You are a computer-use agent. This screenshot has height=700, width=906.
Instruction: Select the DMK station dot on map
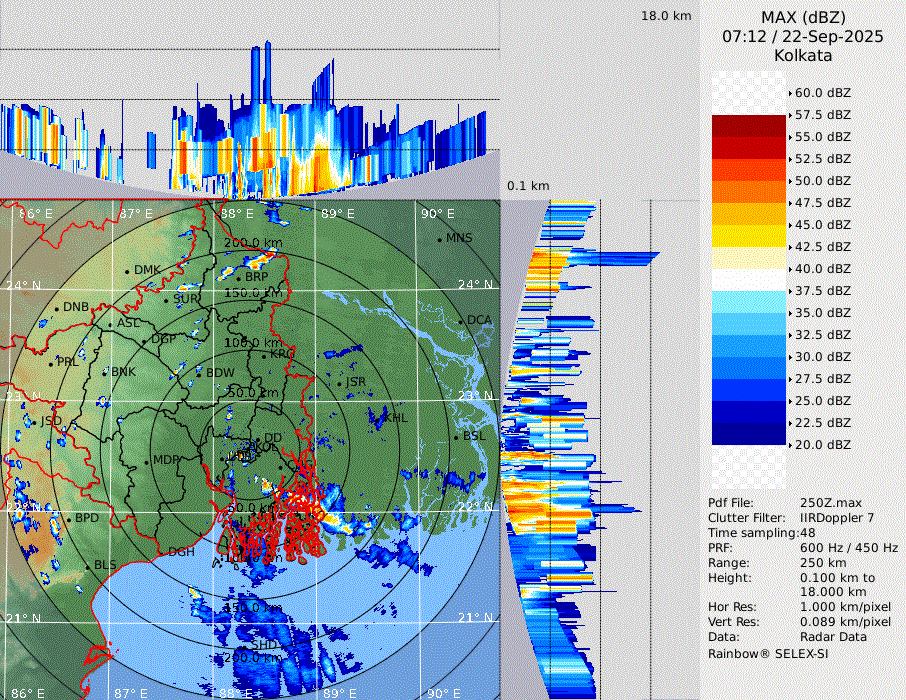(x=128, y=271)
